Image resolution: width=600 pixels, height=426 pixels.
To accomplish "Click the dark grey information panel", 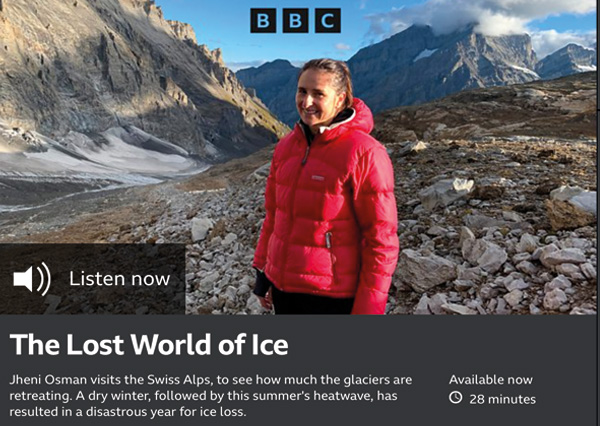I will click(x=300, y=370).
